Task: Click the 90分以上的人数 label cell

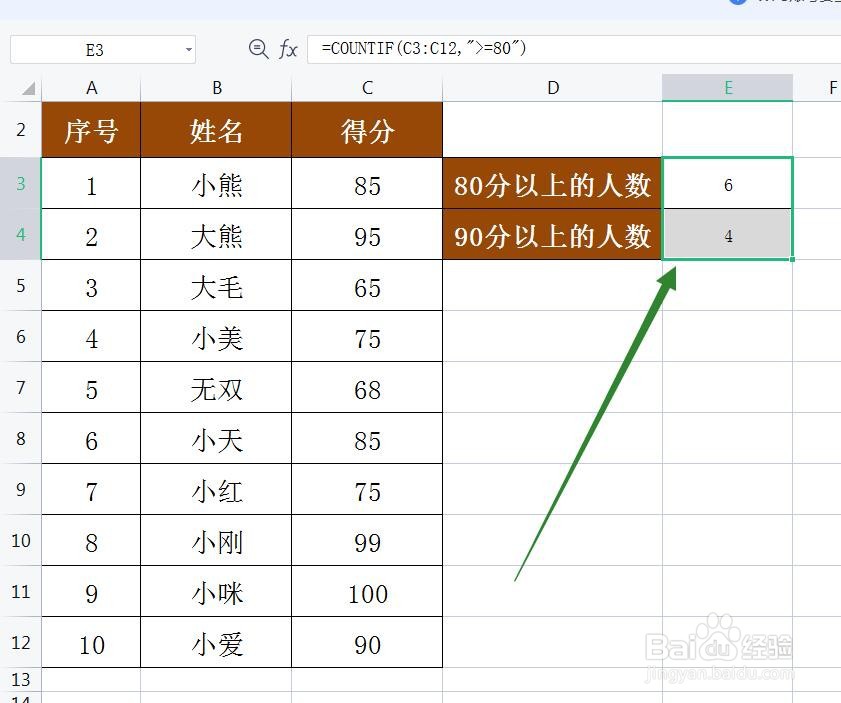Action: click(553, 236)
